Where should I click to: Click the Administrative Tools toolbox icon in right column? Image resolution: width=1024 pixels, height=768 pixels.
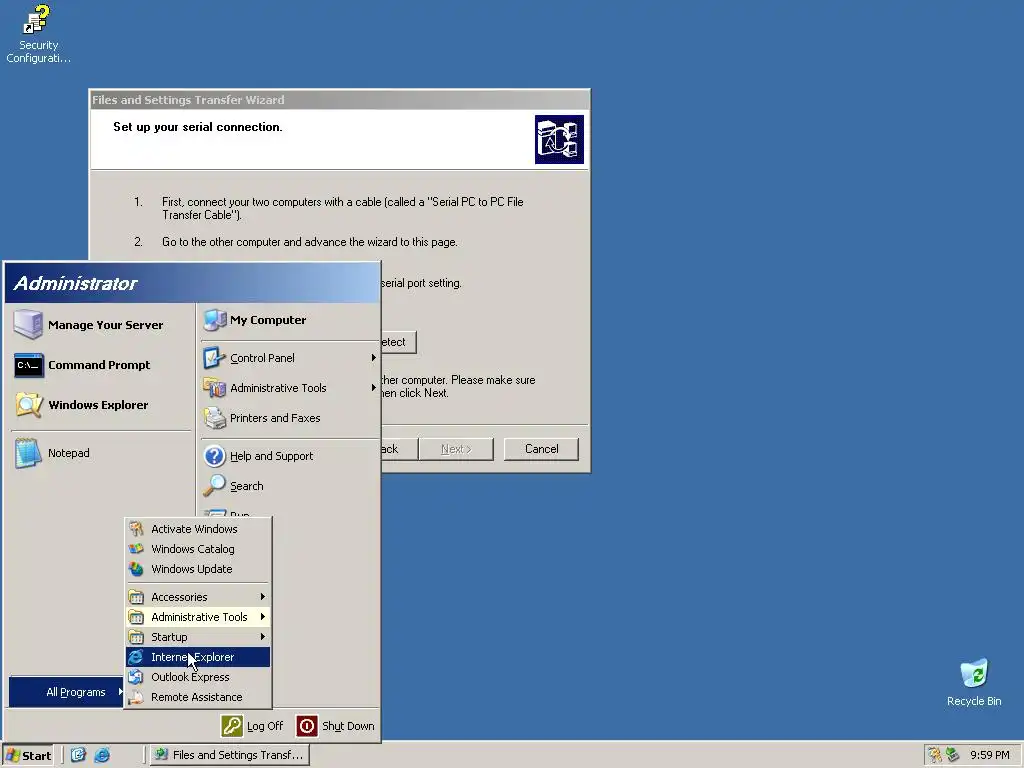coord(214,388)
